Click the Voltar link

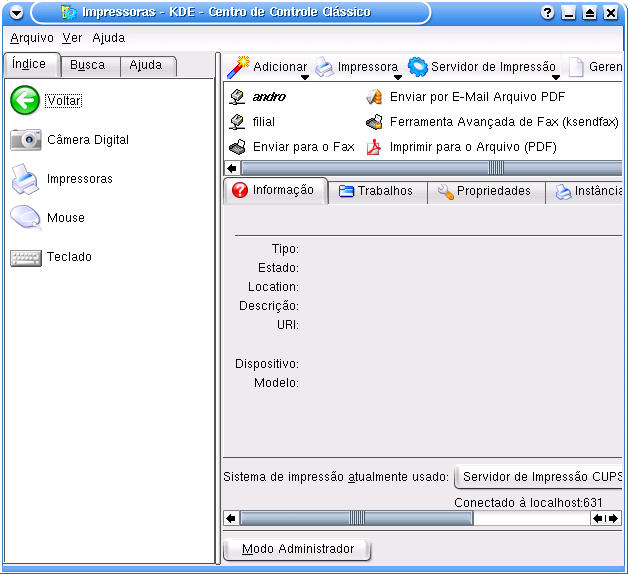pos(63,101)
